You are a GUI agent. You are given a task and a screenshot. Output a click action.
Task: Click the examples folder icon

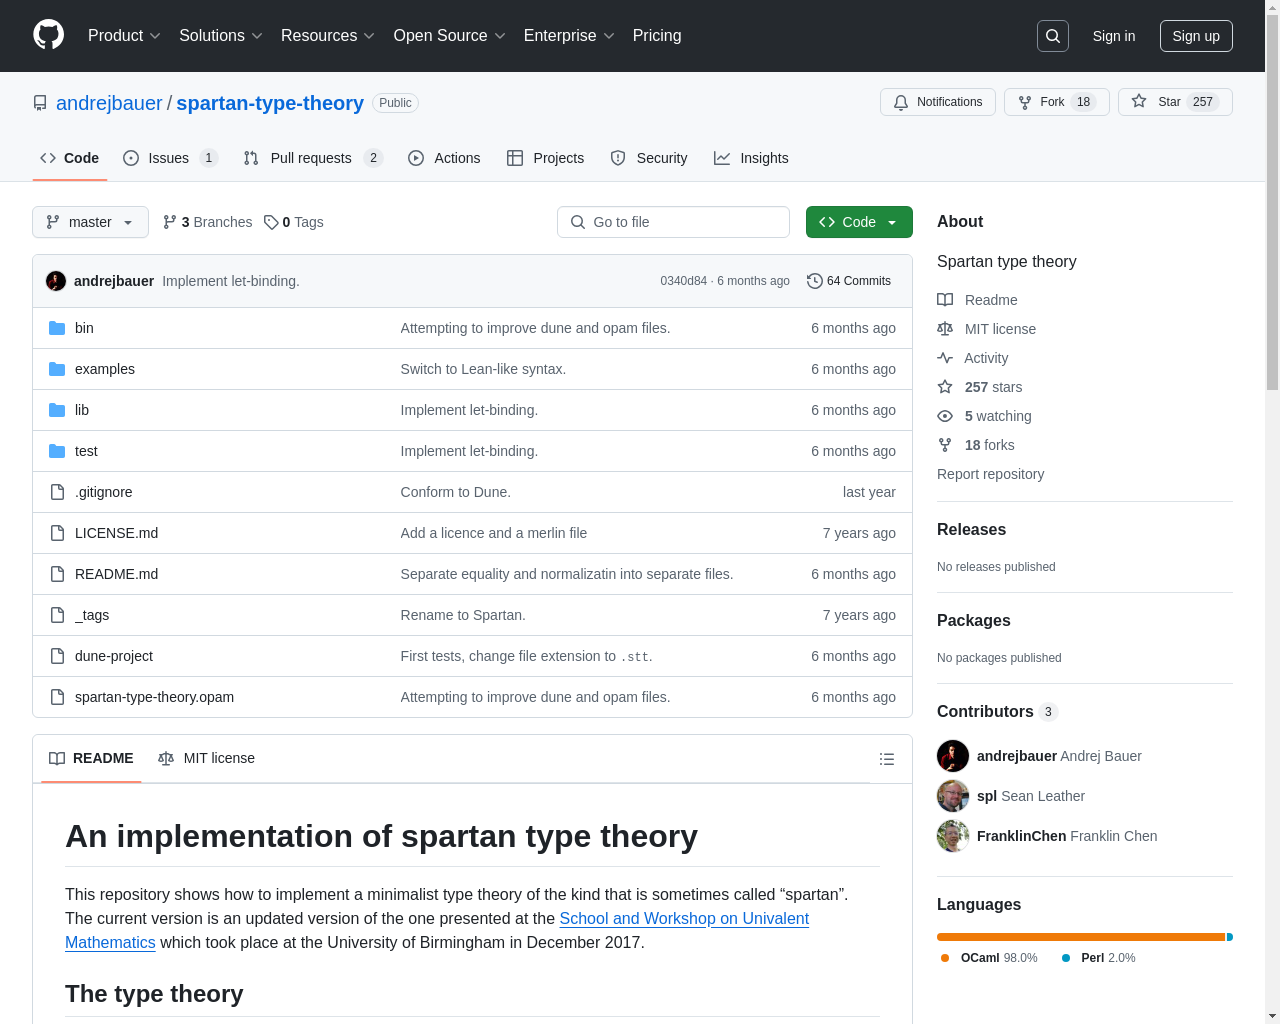(57, 369)
